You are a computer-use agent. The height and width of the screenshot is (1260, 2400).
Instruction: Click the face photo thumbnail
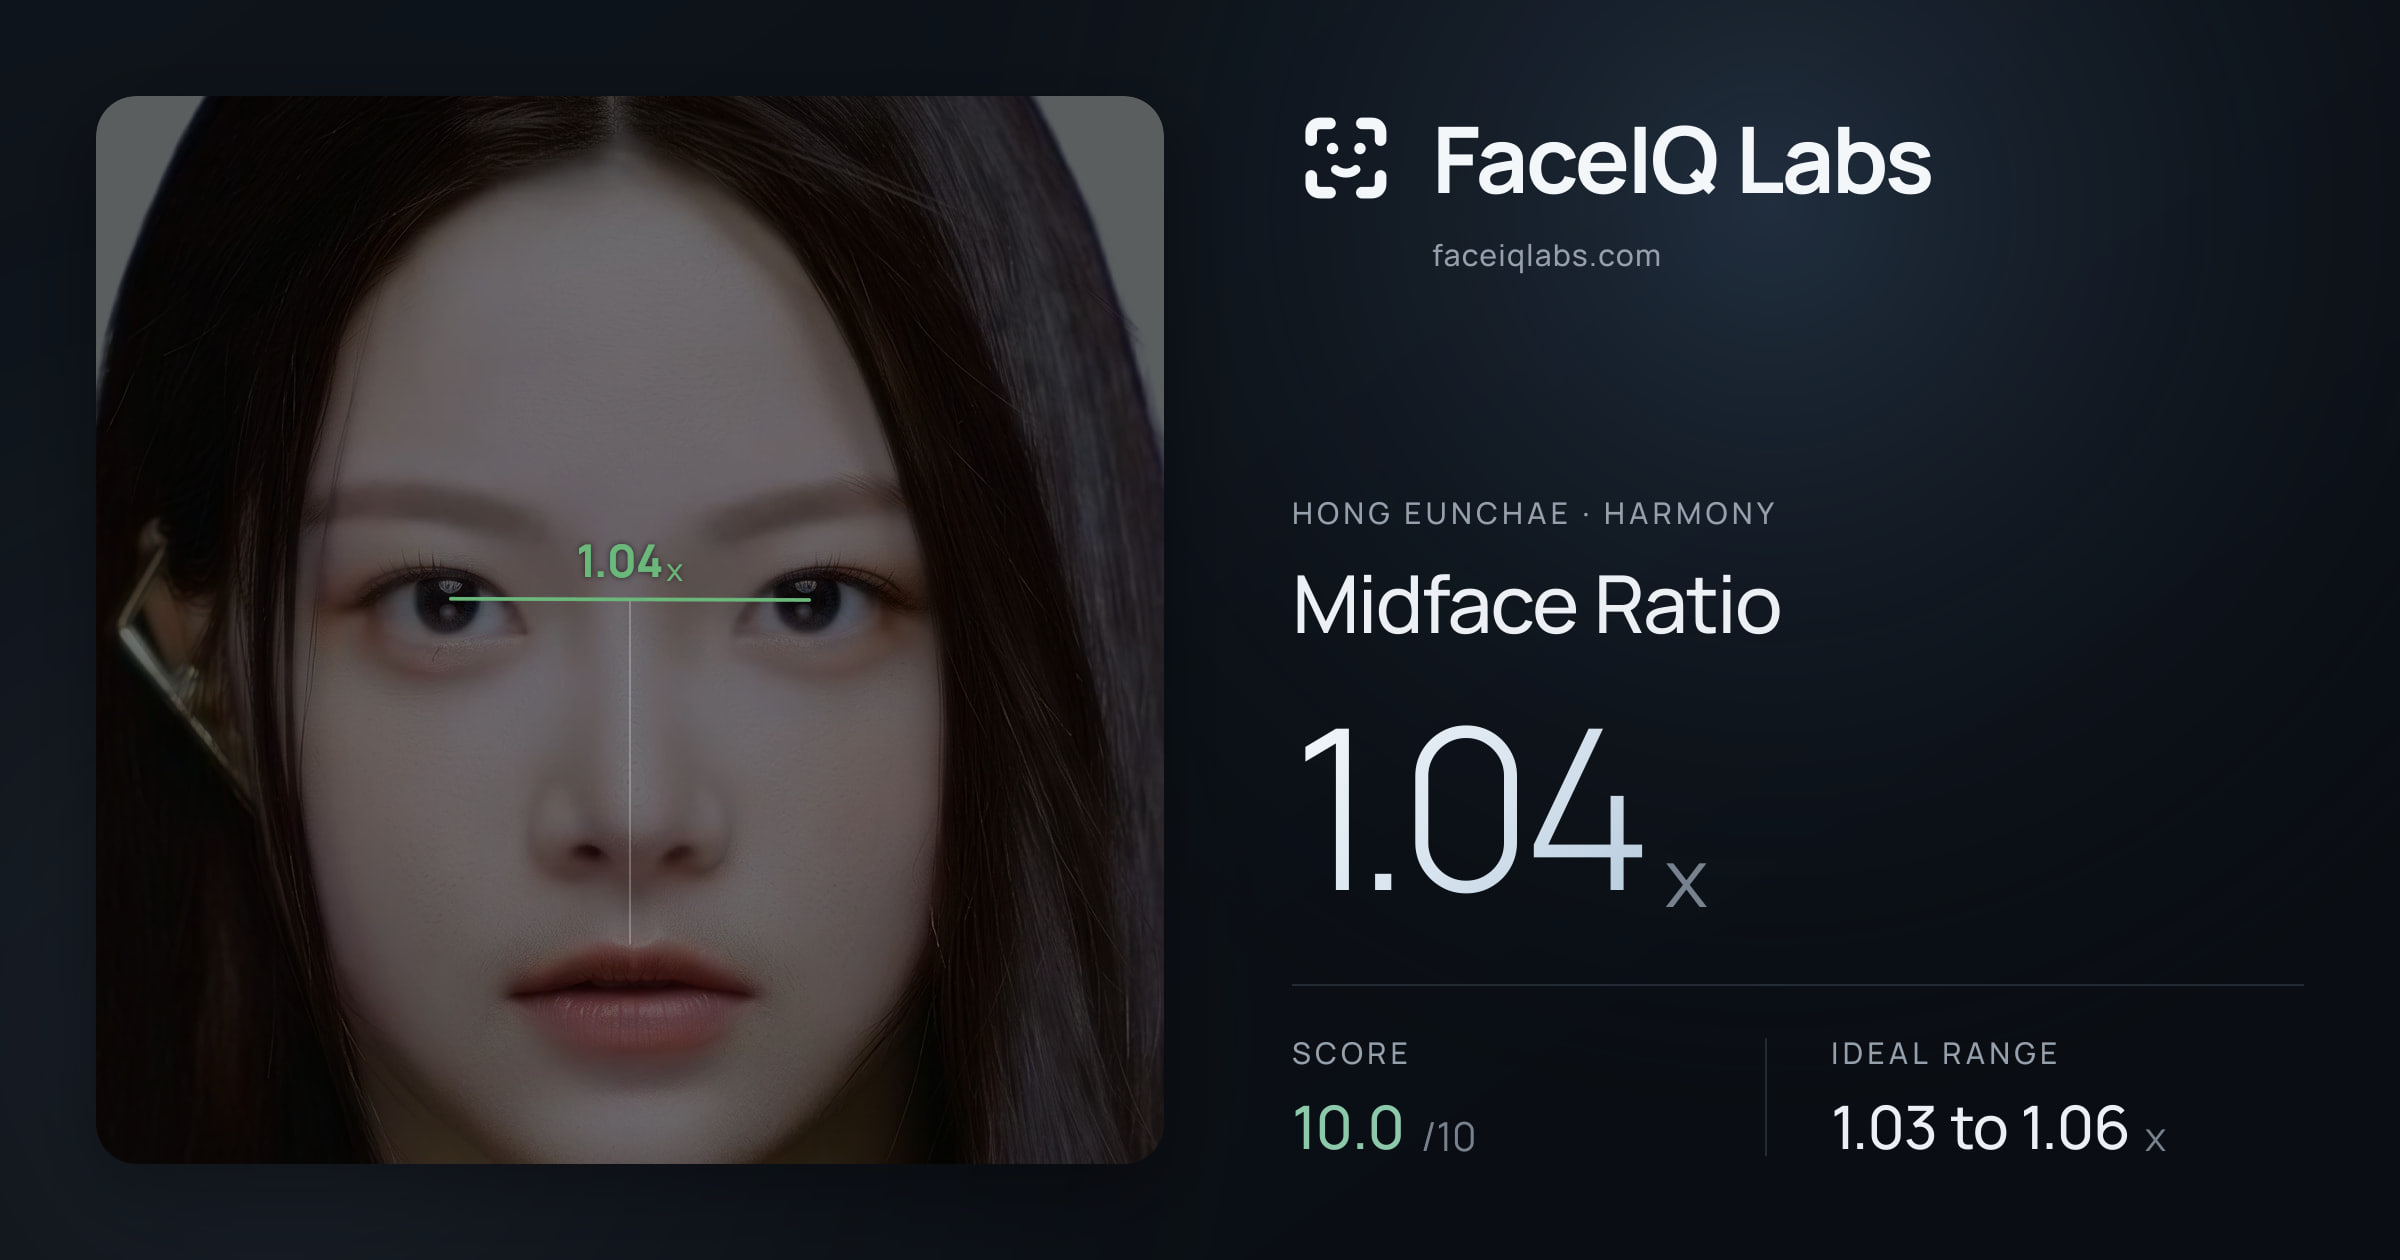(630, 630)
